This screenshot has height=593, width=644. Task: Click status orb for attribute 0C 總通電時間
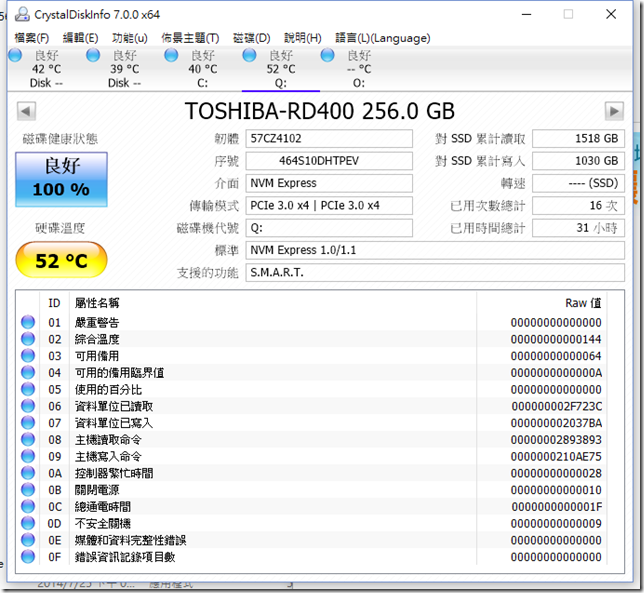(28, 506)
